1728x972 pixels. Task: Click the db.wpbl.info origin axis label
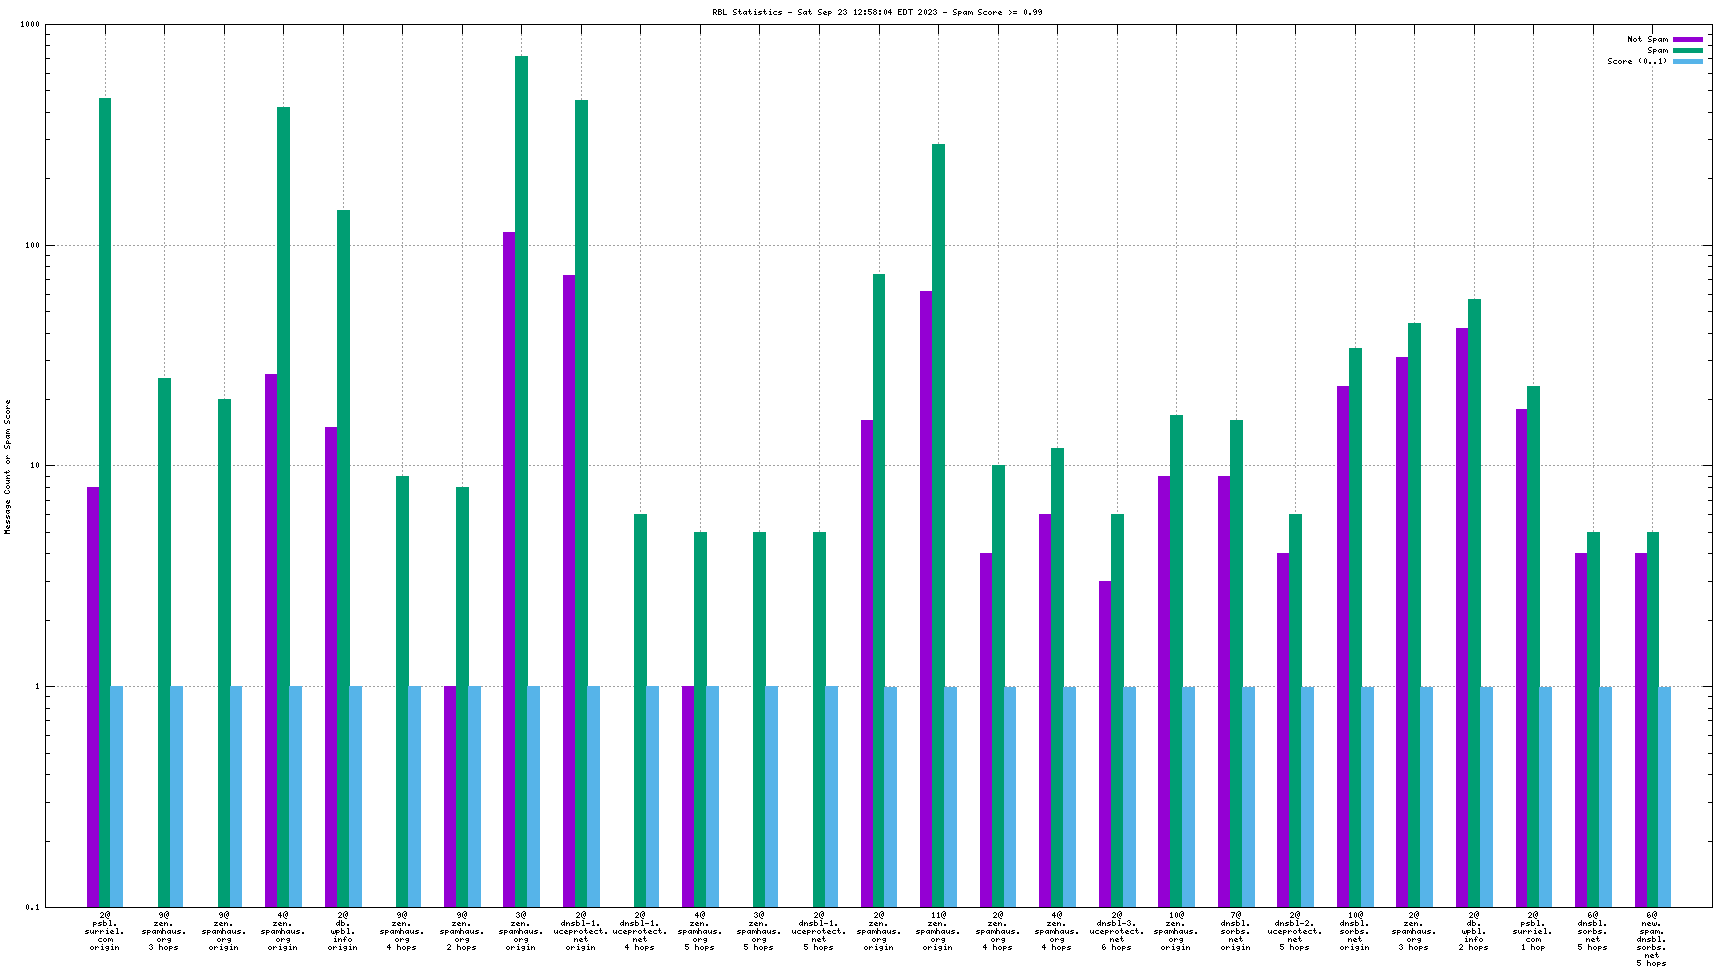pos(342,930)
